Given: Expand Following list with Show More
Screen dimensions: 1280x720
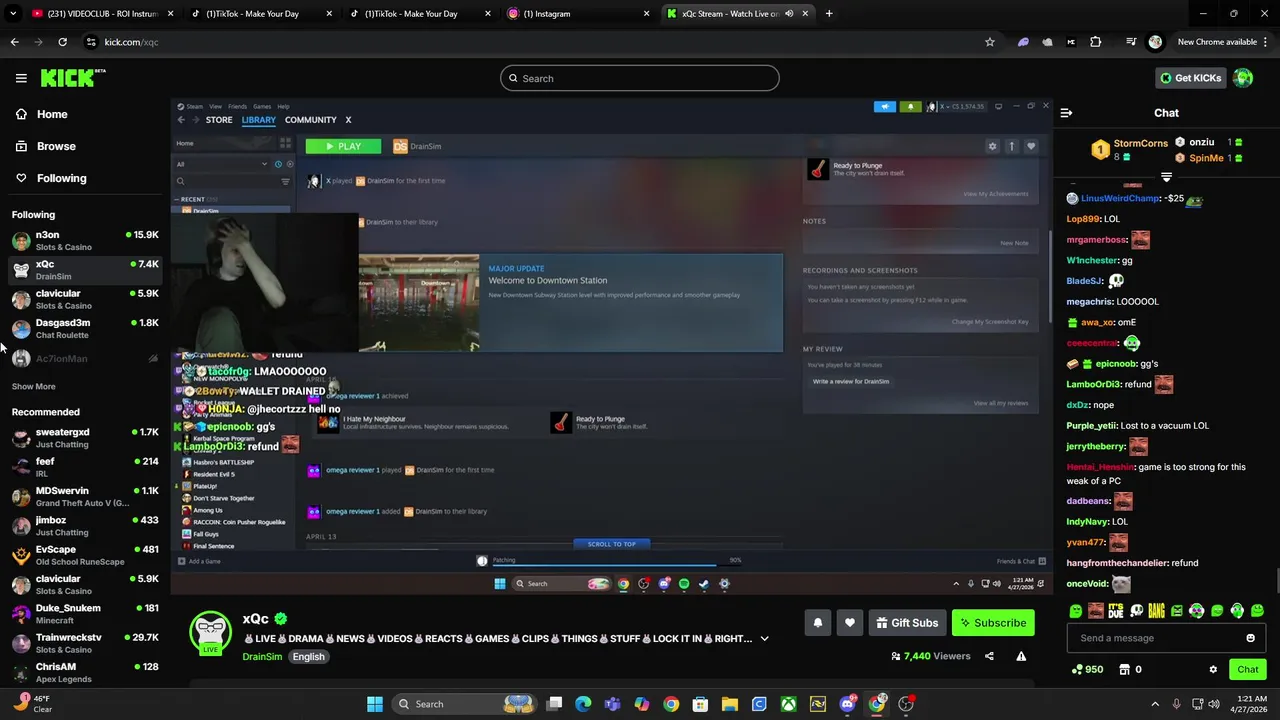Looking at the screenshot, I should coord(33,386).
